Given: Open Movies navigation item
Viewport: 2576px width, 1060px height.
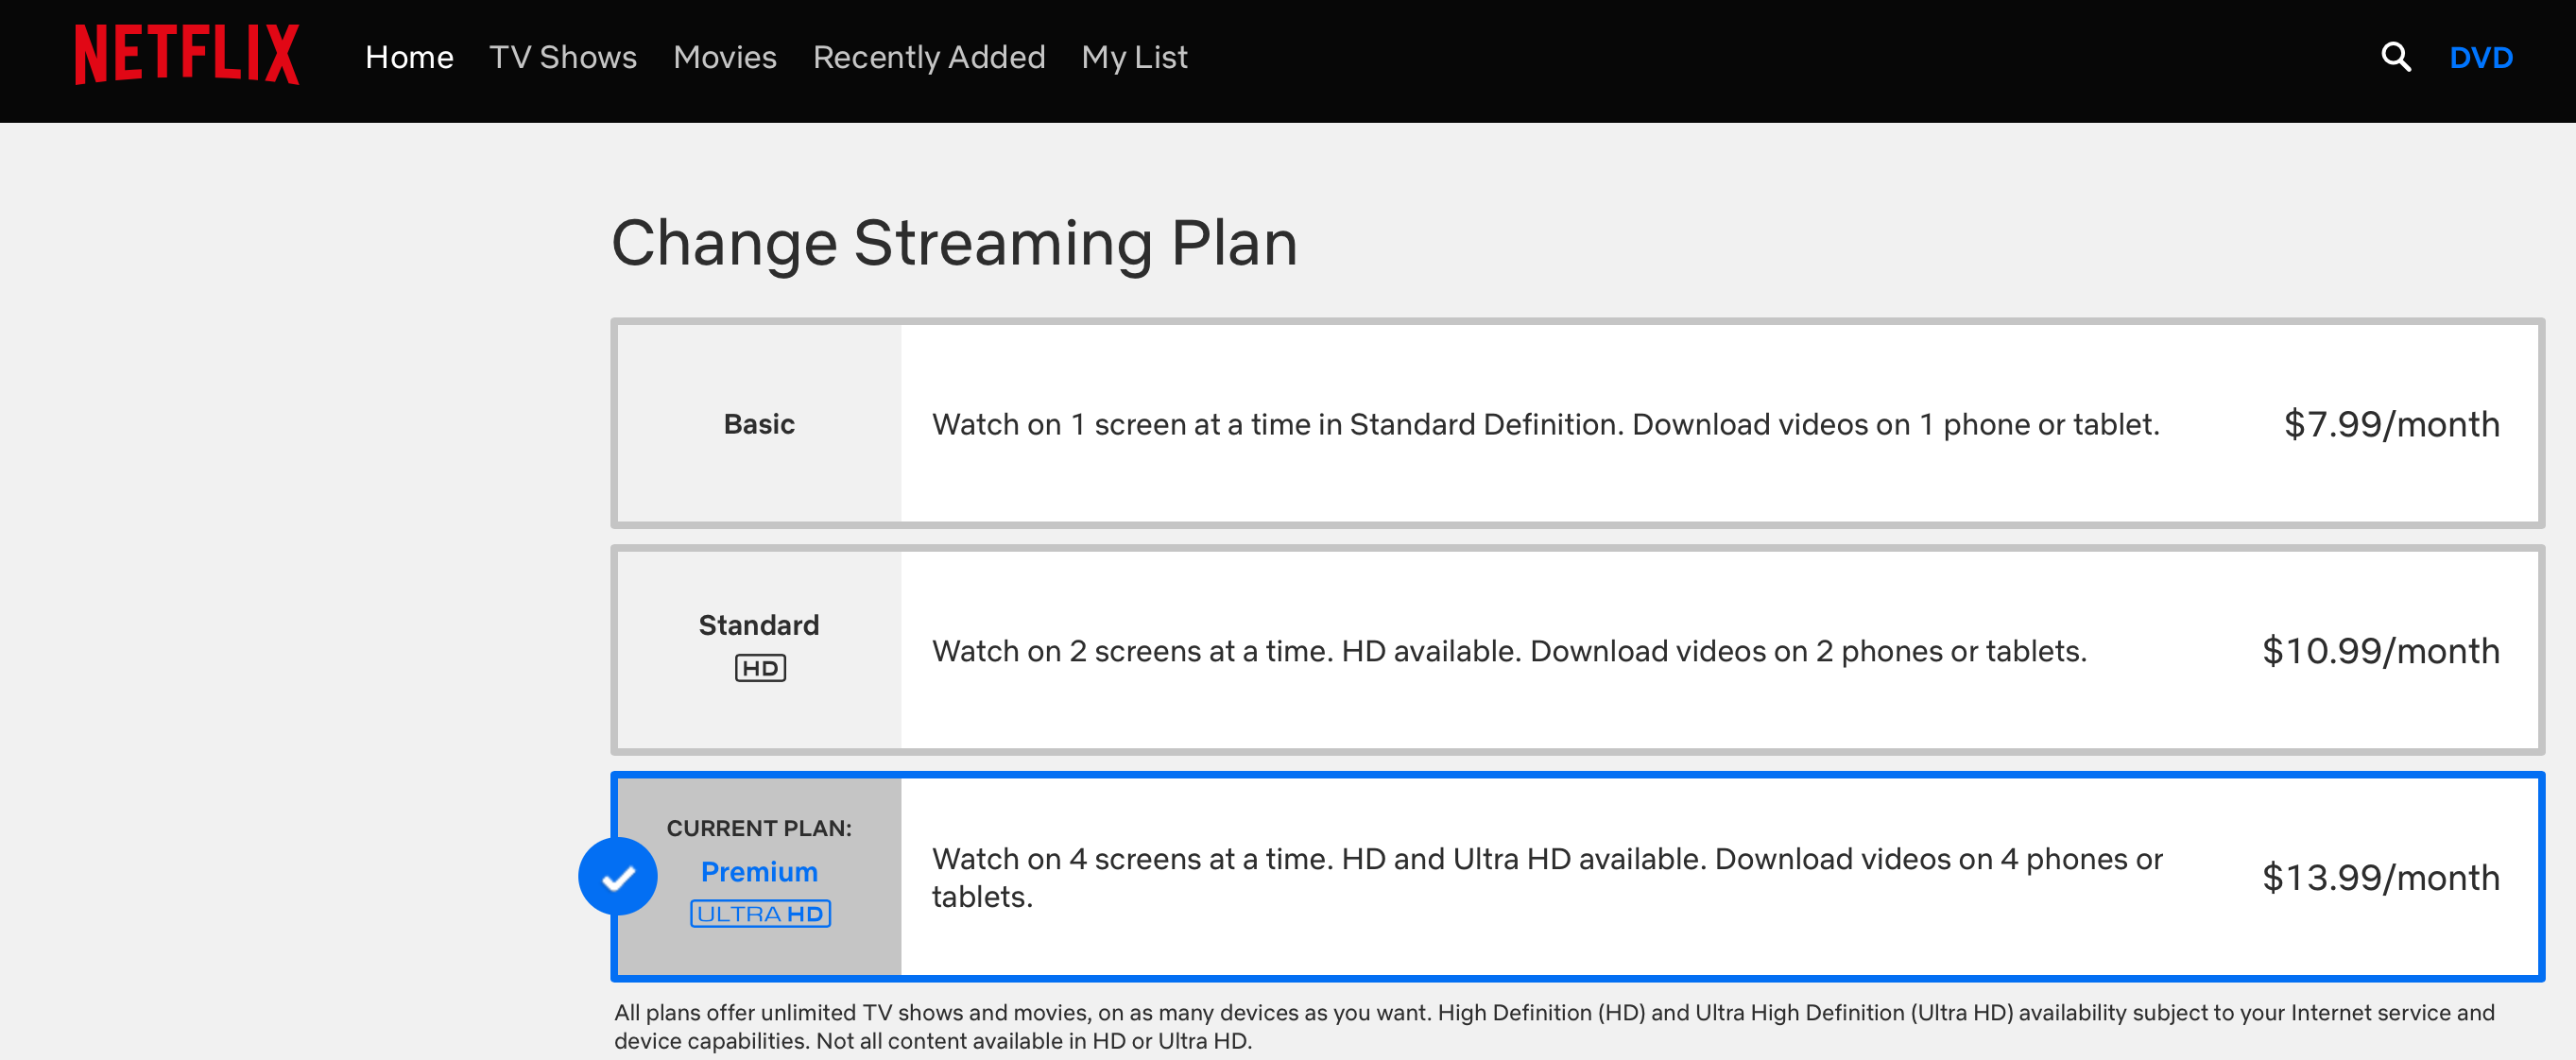Looking at the screenshot, I should (724, 57).
